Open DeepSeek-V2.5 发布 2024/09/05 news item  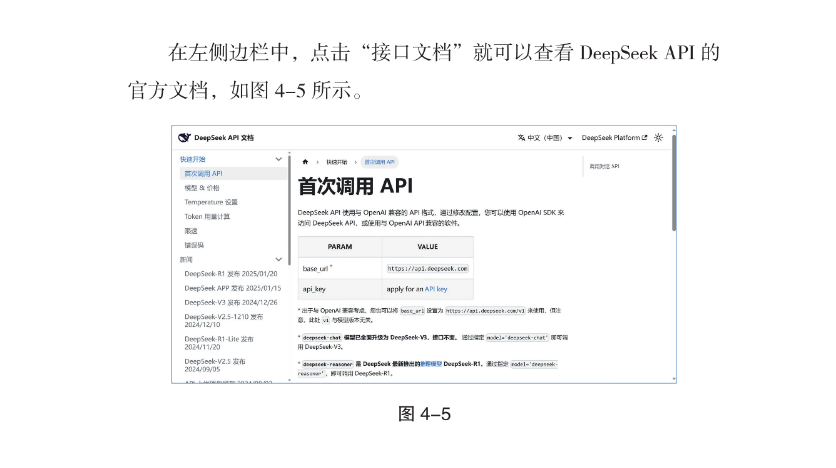tap(215, 365)
